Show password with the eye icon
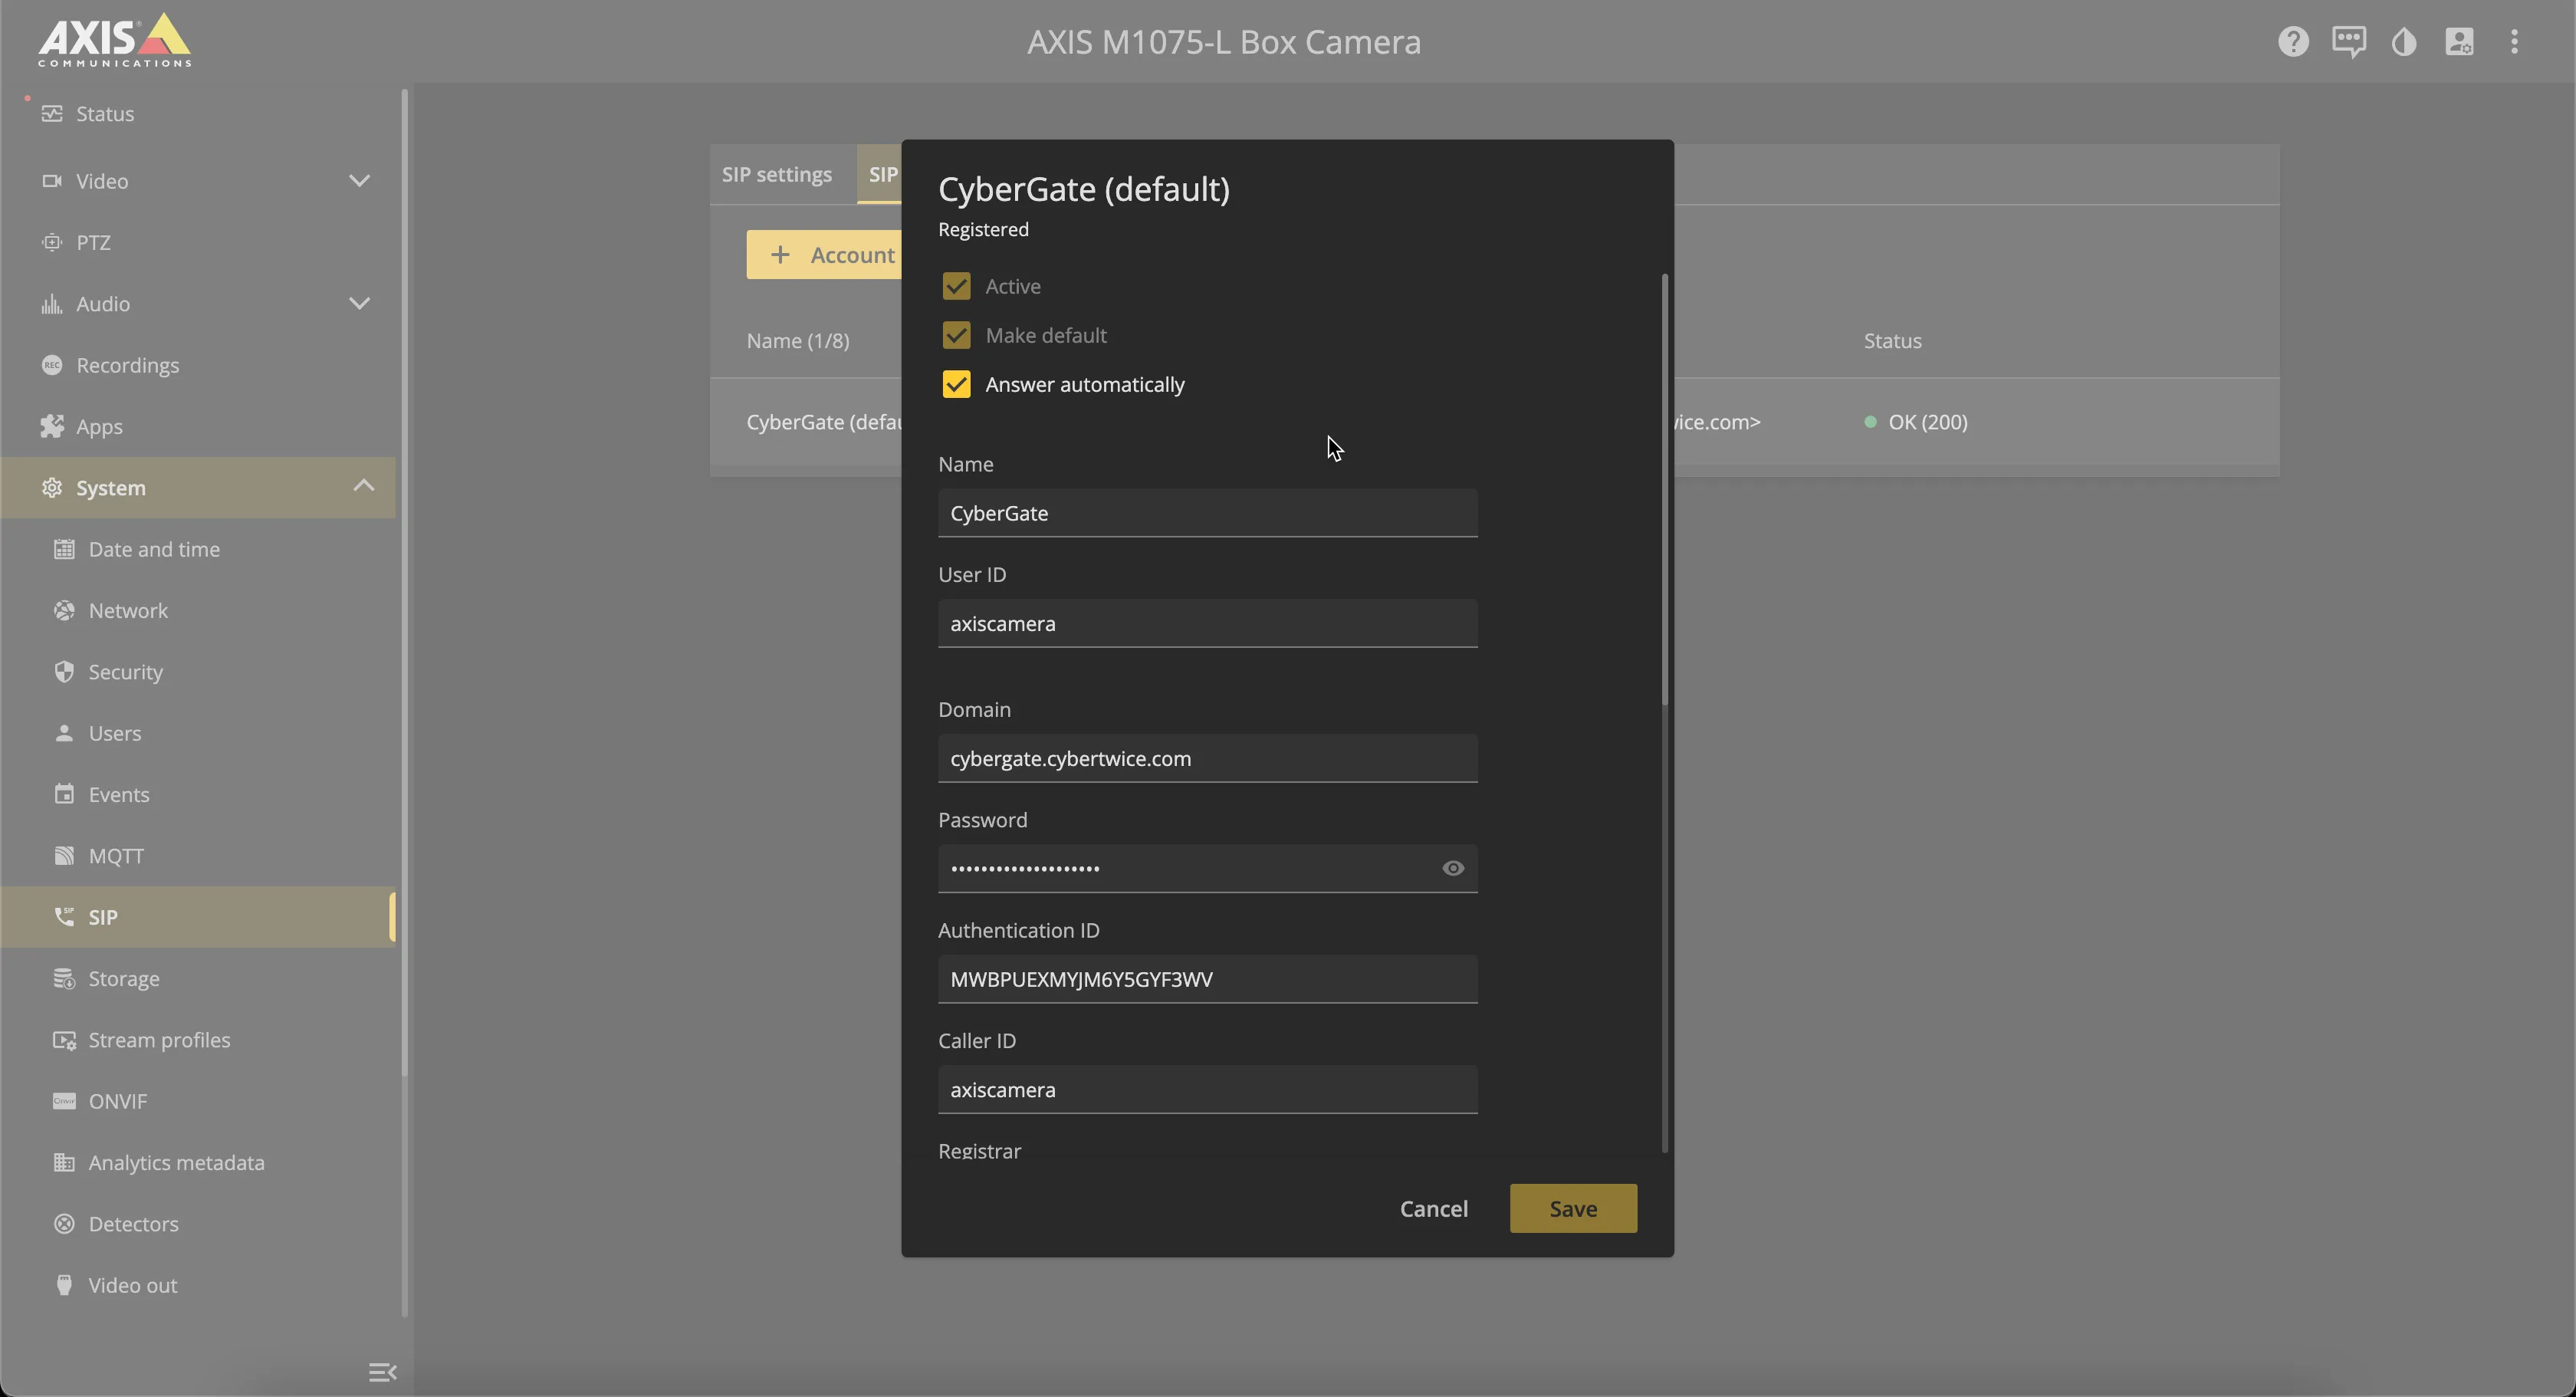Viewport: 2576px width, 1397px height. pyautogui.click(x=1453, y=868)
